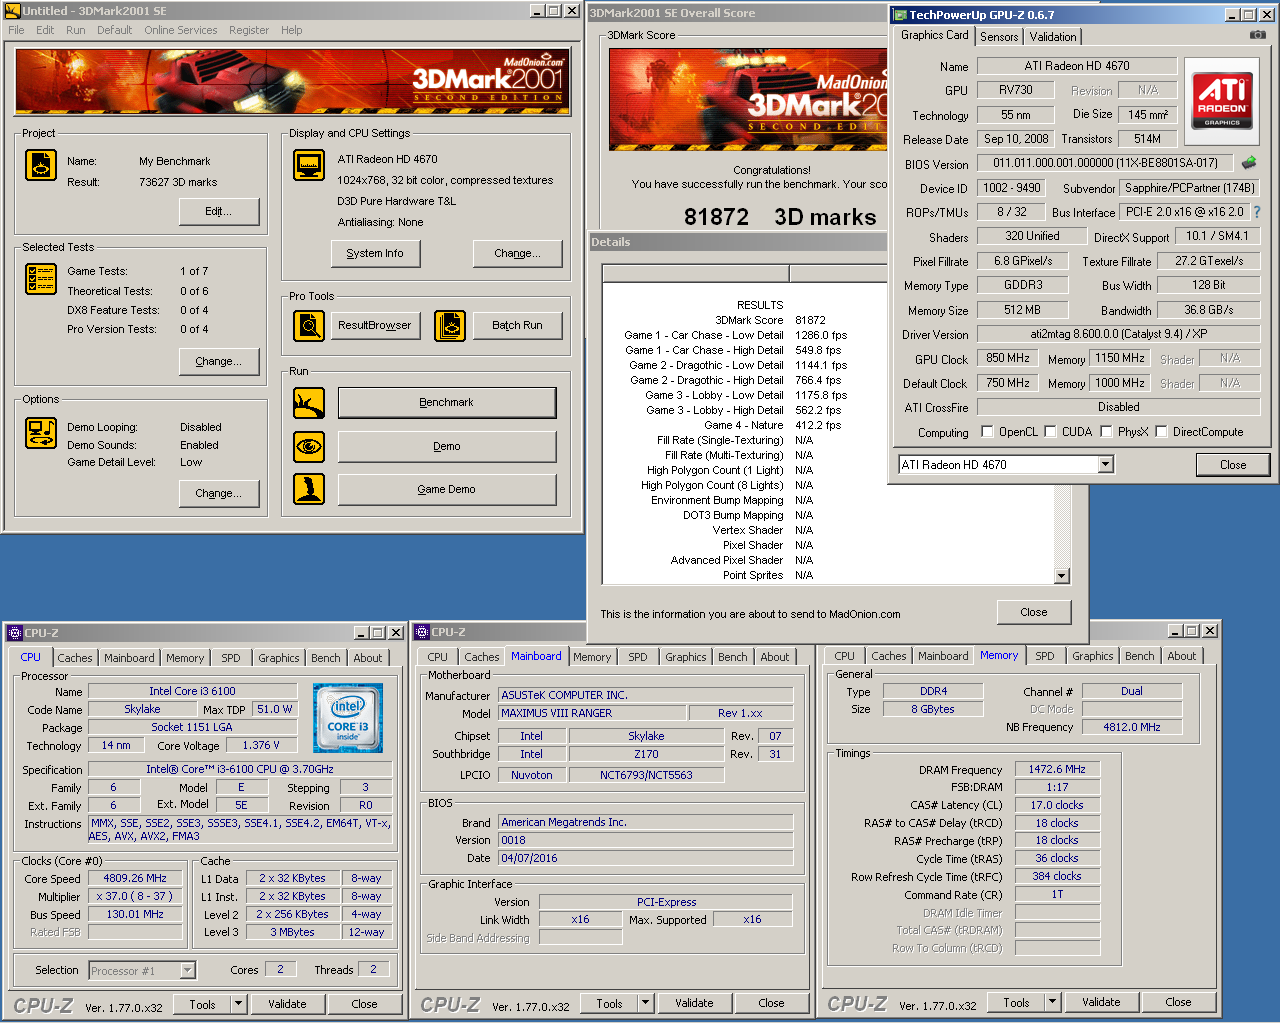The image size is (1280, 1024).
Task: Click the Change button under Selected Tests
Action: point(219,361)
